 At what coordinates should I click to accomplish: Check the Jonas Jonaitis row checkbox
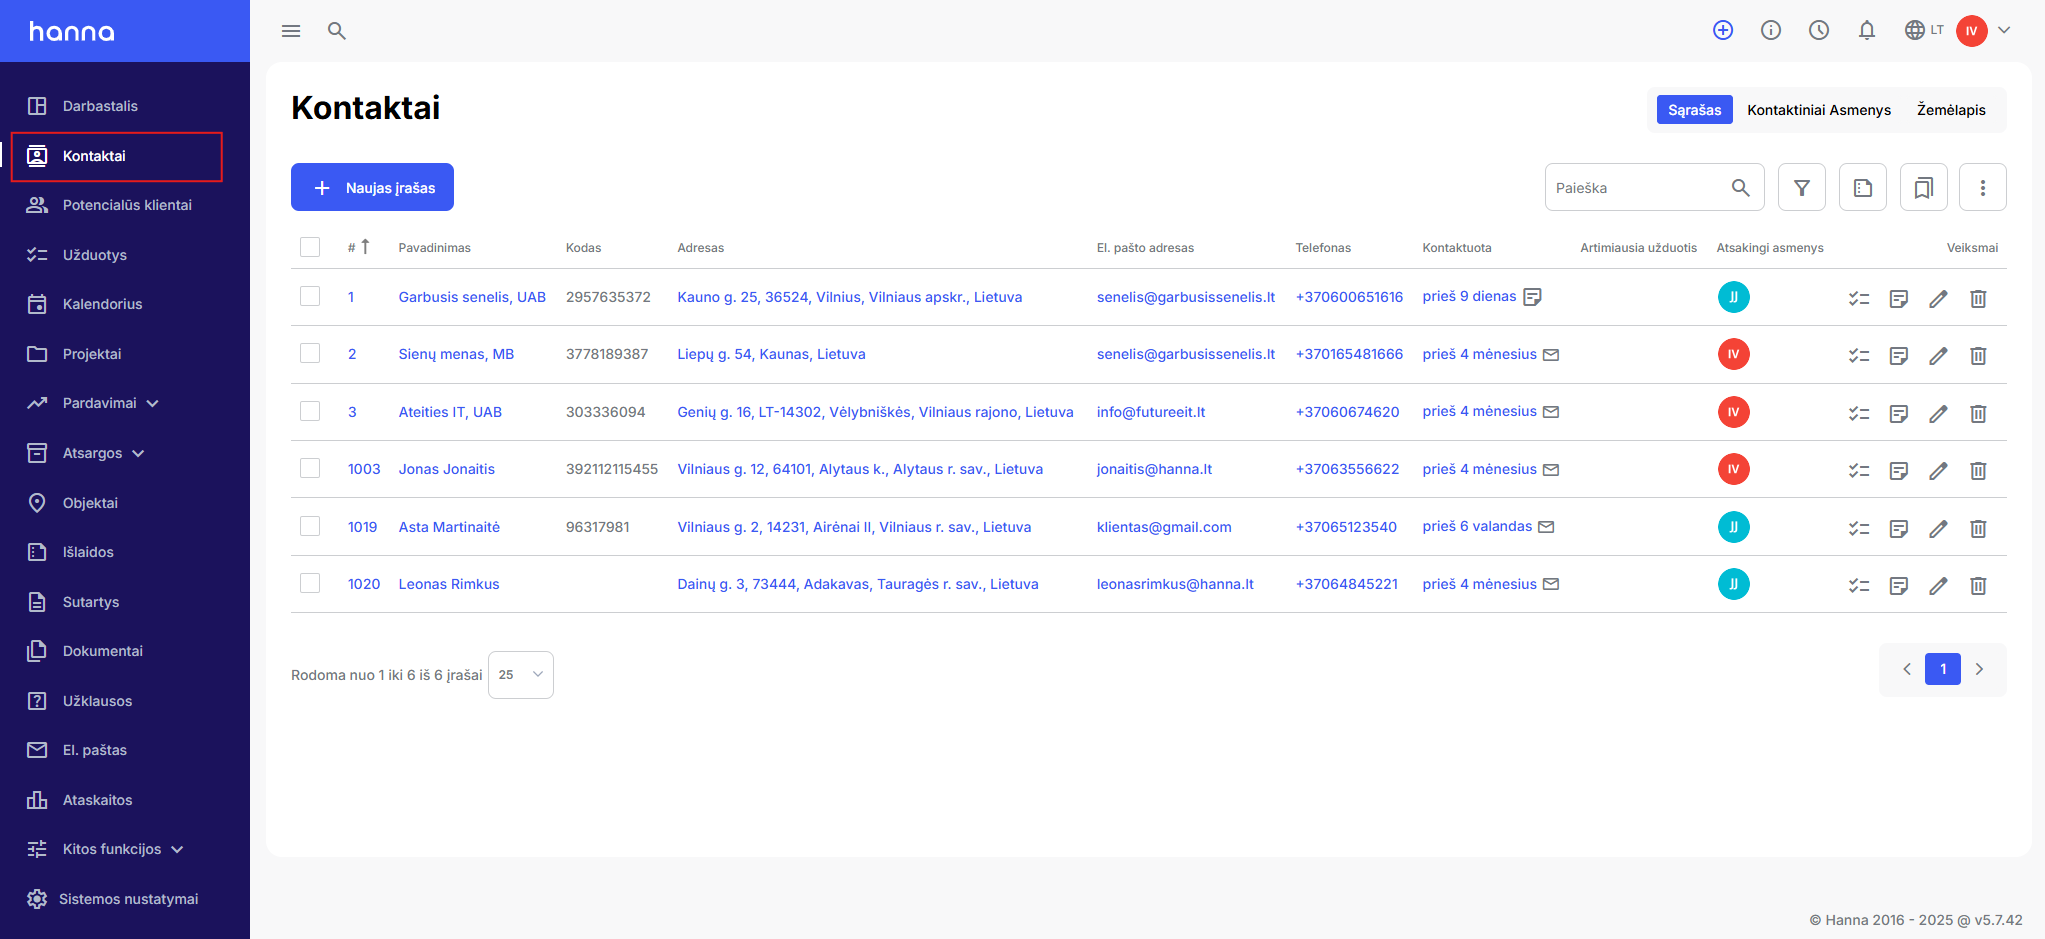coord(310,468)
